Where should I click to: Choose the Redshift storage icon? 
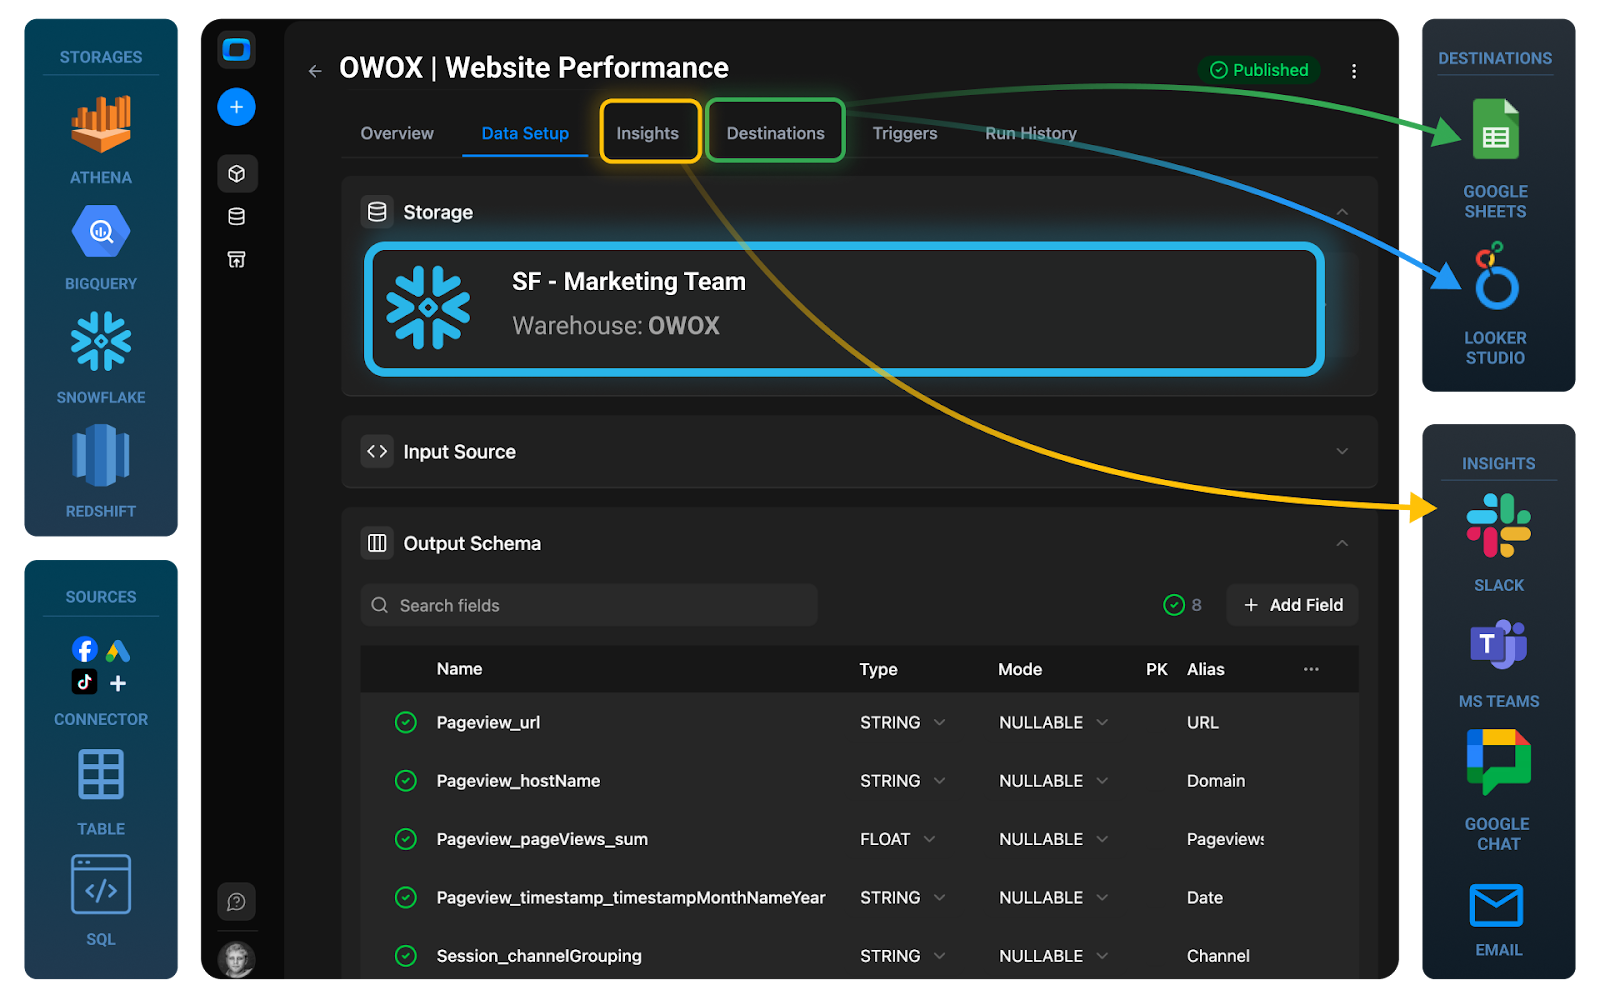tap(100, 457)
